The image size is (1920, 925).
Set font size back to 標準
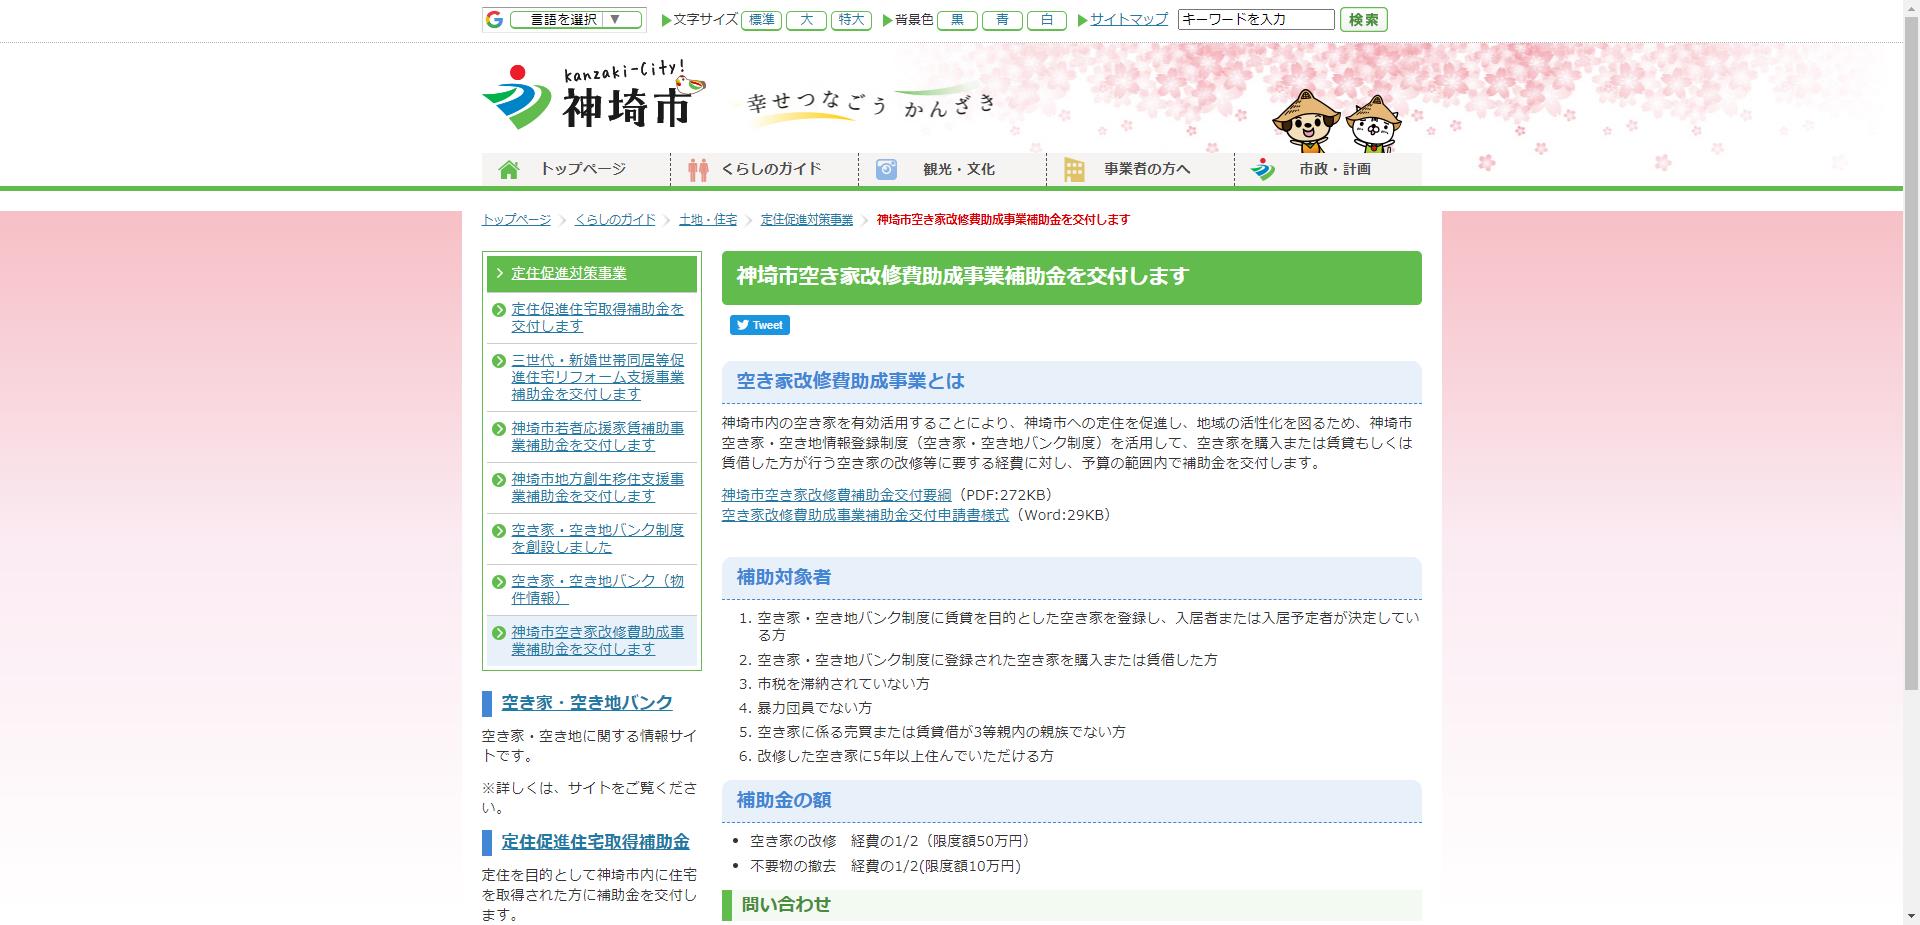click(x=762, y=19)
